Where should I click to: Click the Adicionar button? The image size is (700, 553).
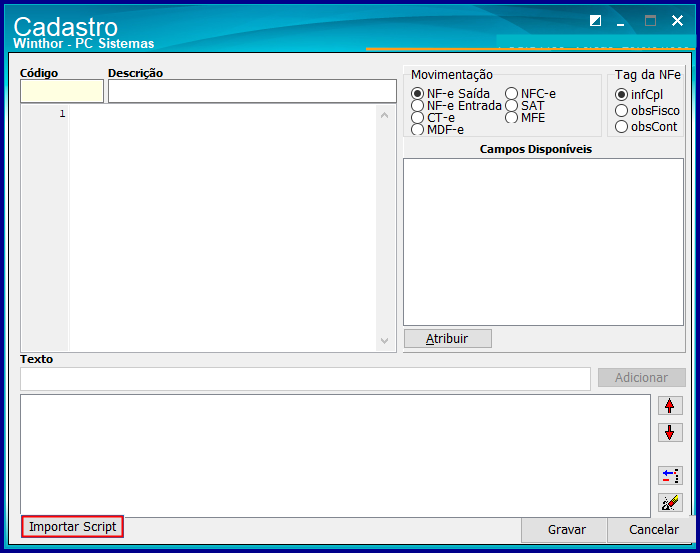642,378
